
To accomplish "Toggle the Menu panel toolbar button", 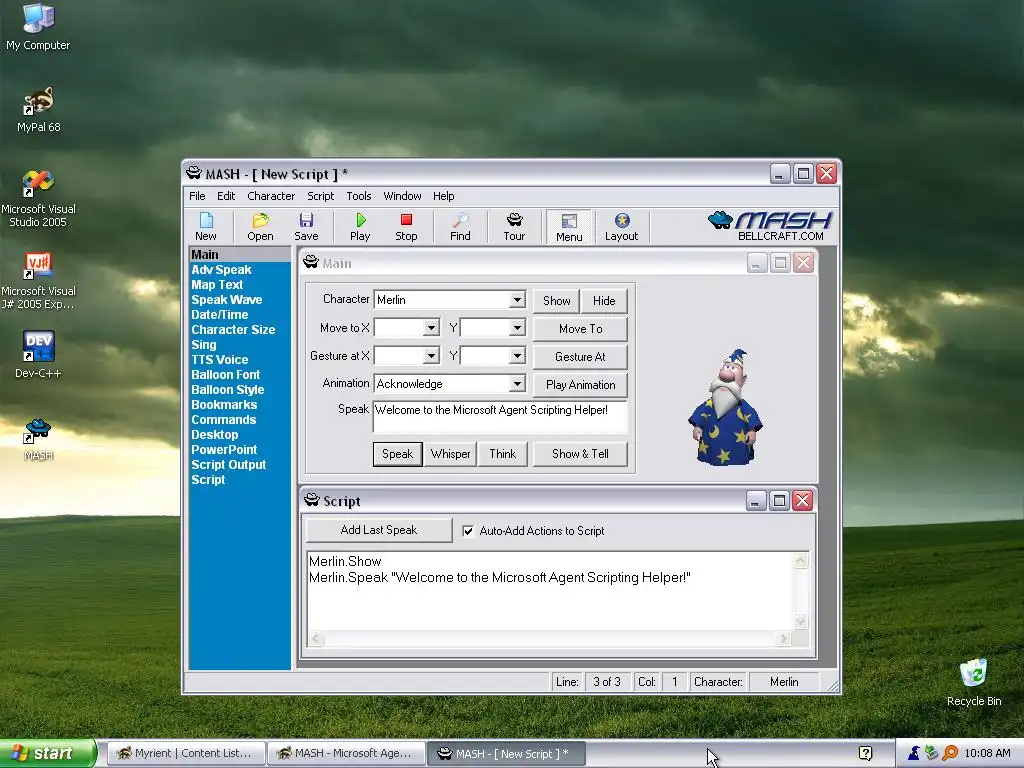I will pos(569,227).
